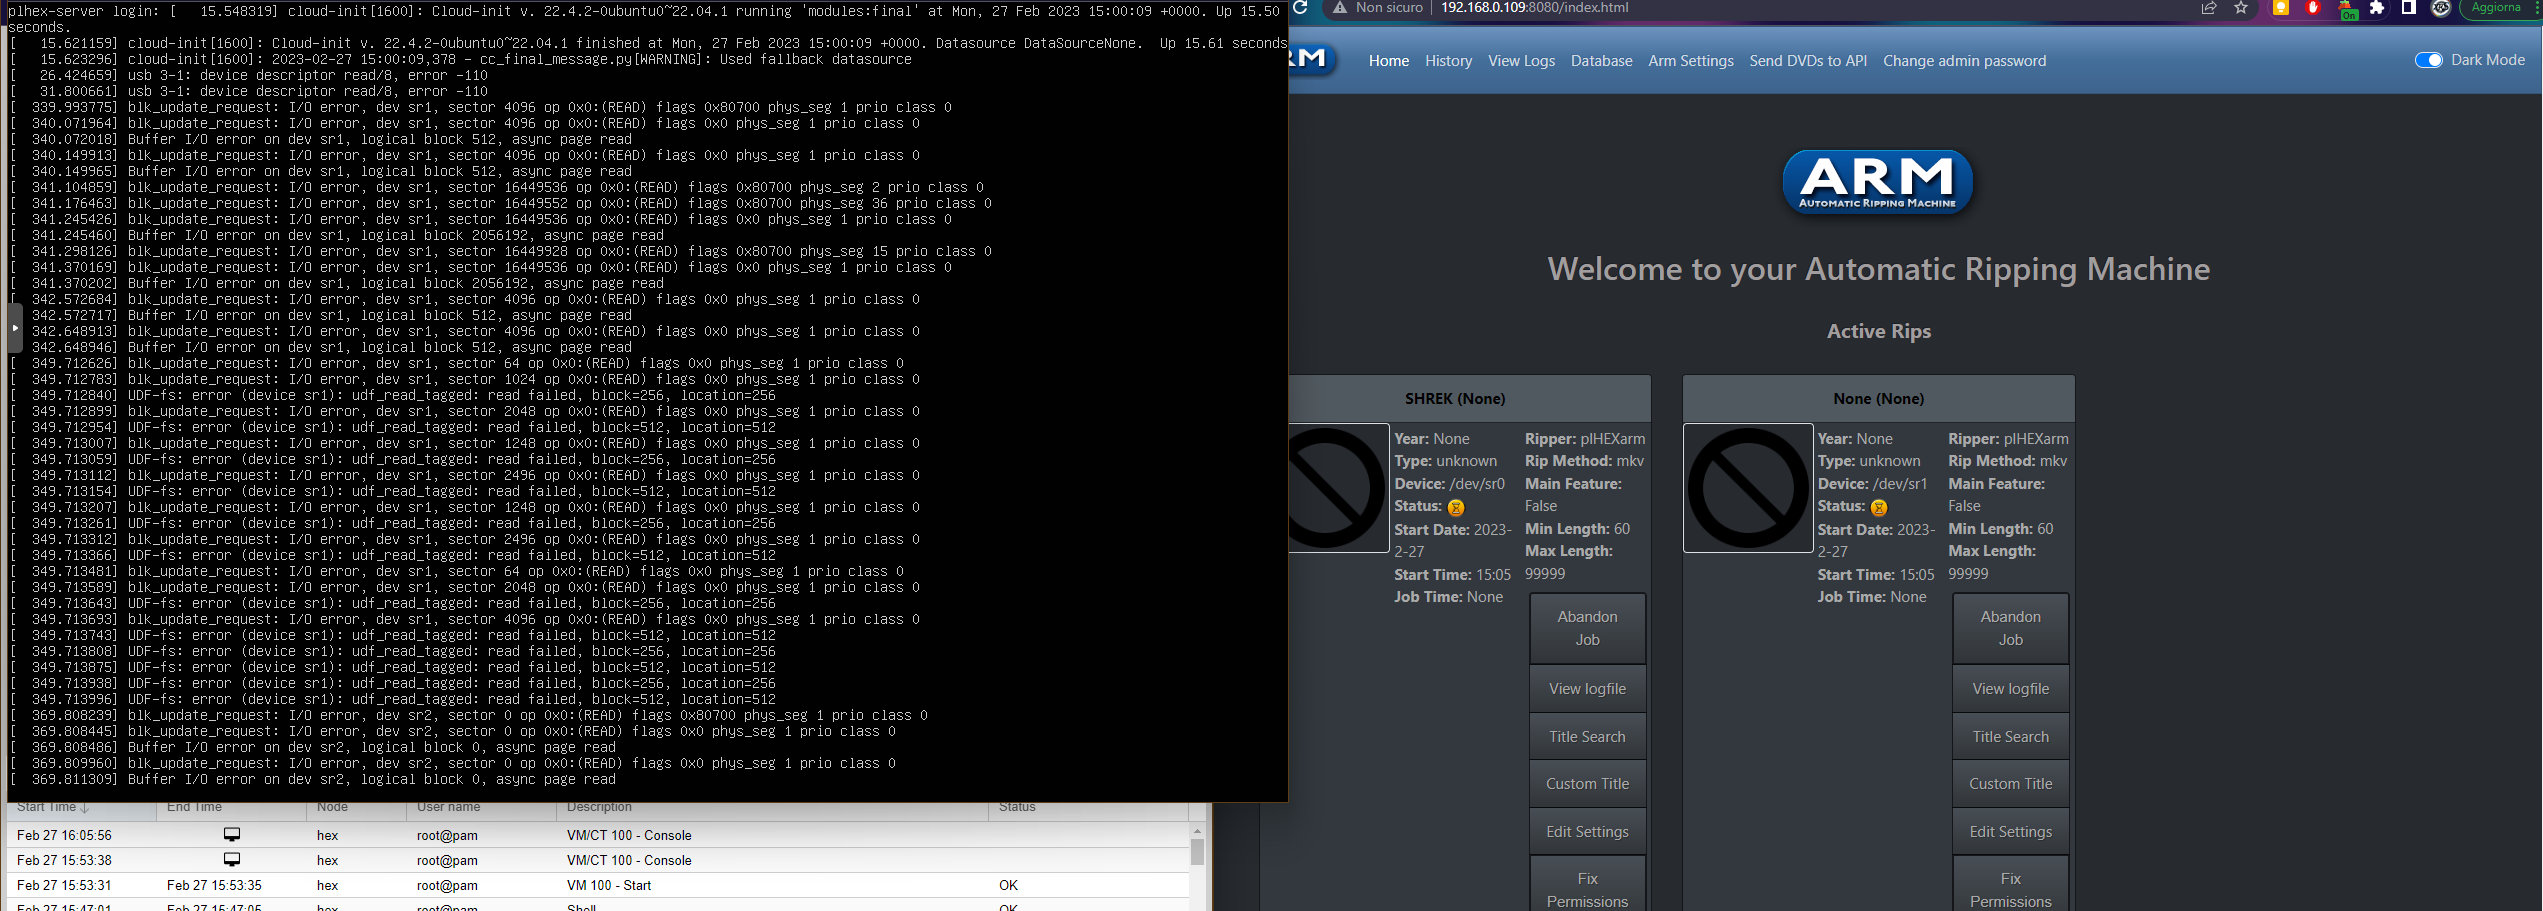Open the blocked-disc thumbnail for the sr1 rip
The width and height of the screenshot is (2543, 911).
1747,489
